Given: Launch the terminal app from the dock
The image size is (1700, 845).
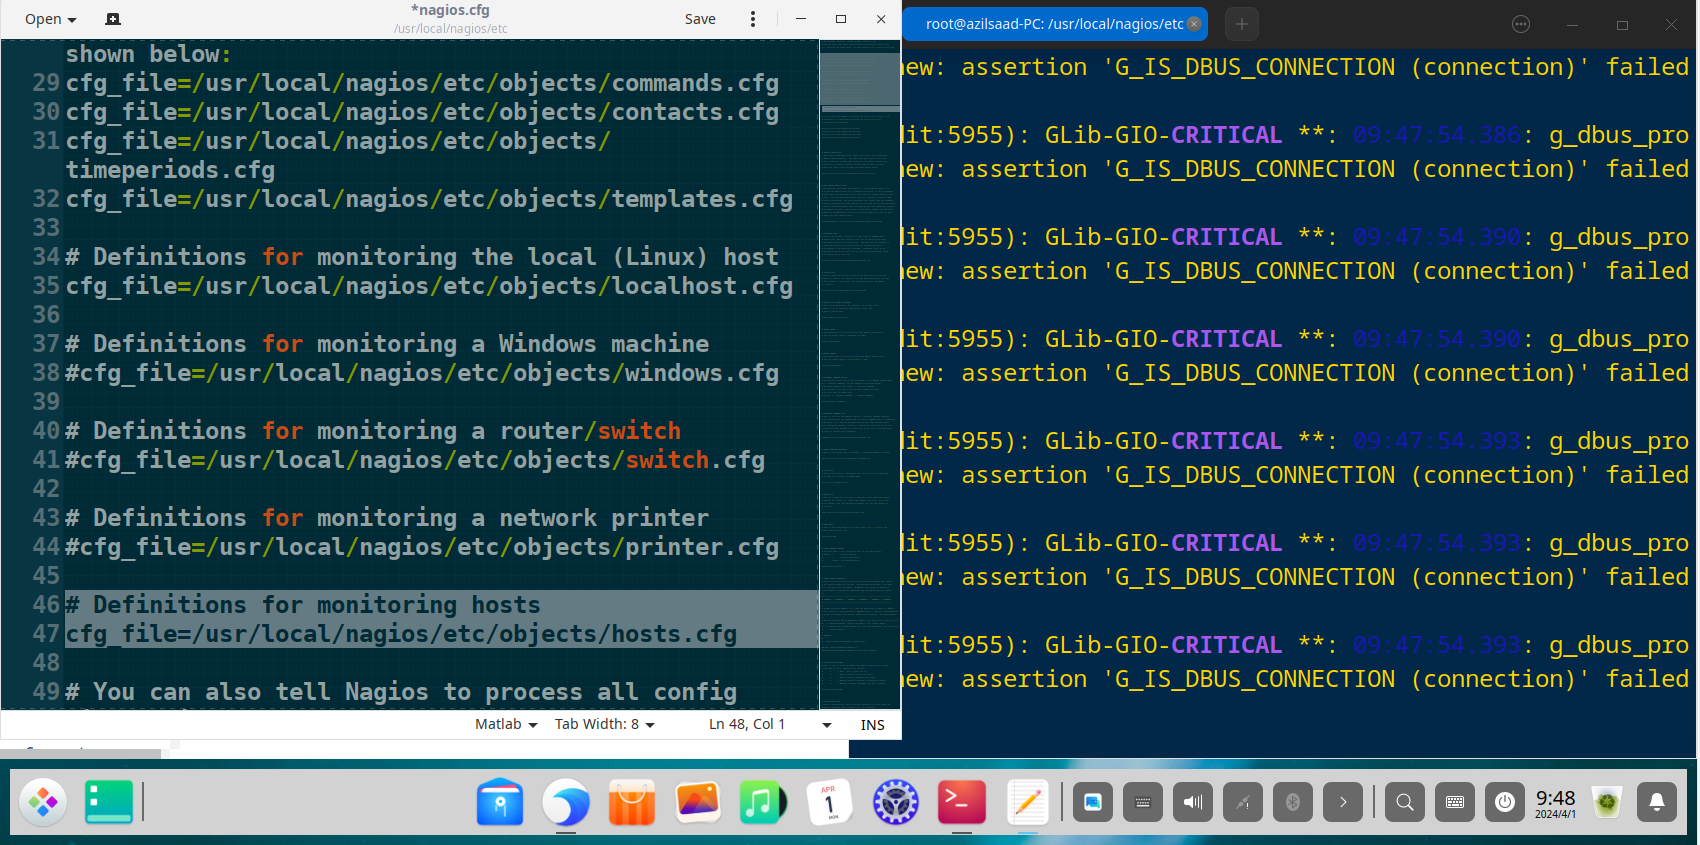Looking at the screenshot, I should [x=961, y=802].
